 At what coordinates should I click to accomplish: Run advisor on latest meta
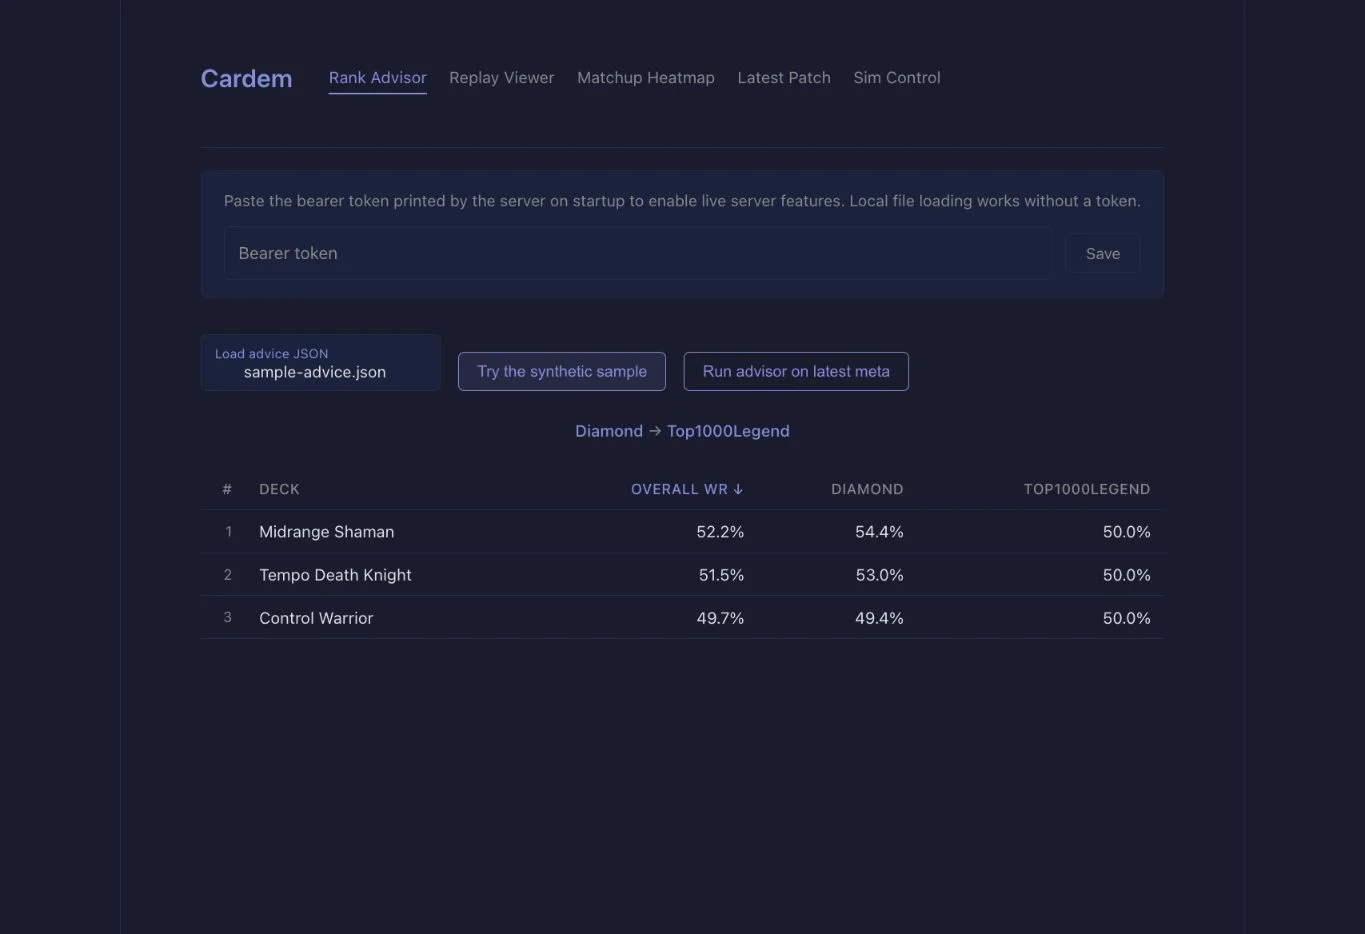point(796,371)
